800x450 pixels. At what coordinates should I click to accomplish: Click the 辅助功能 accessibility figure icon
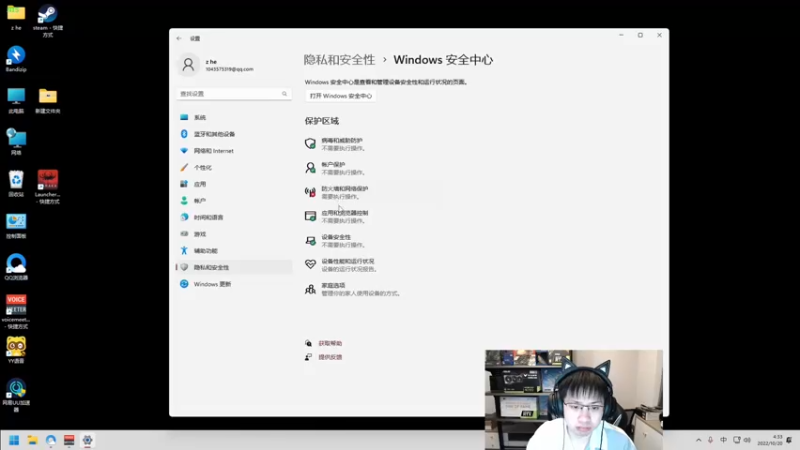[x=184, y=251]
